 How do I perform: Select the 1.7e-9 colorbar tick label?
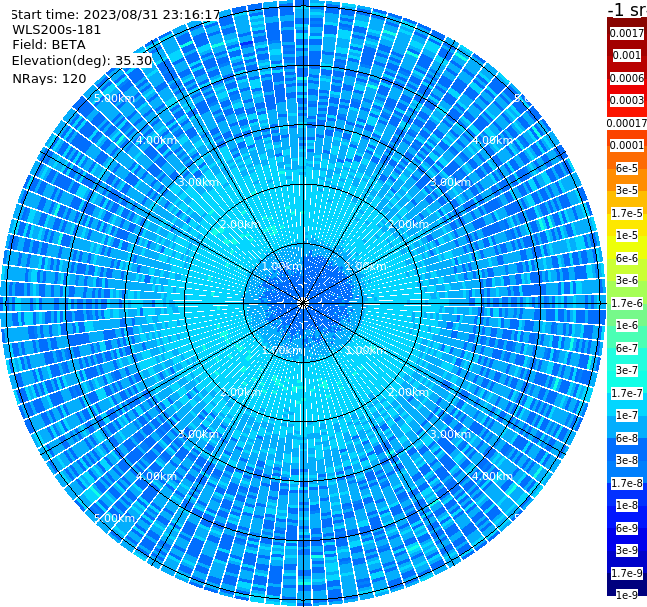pos(627,573)
